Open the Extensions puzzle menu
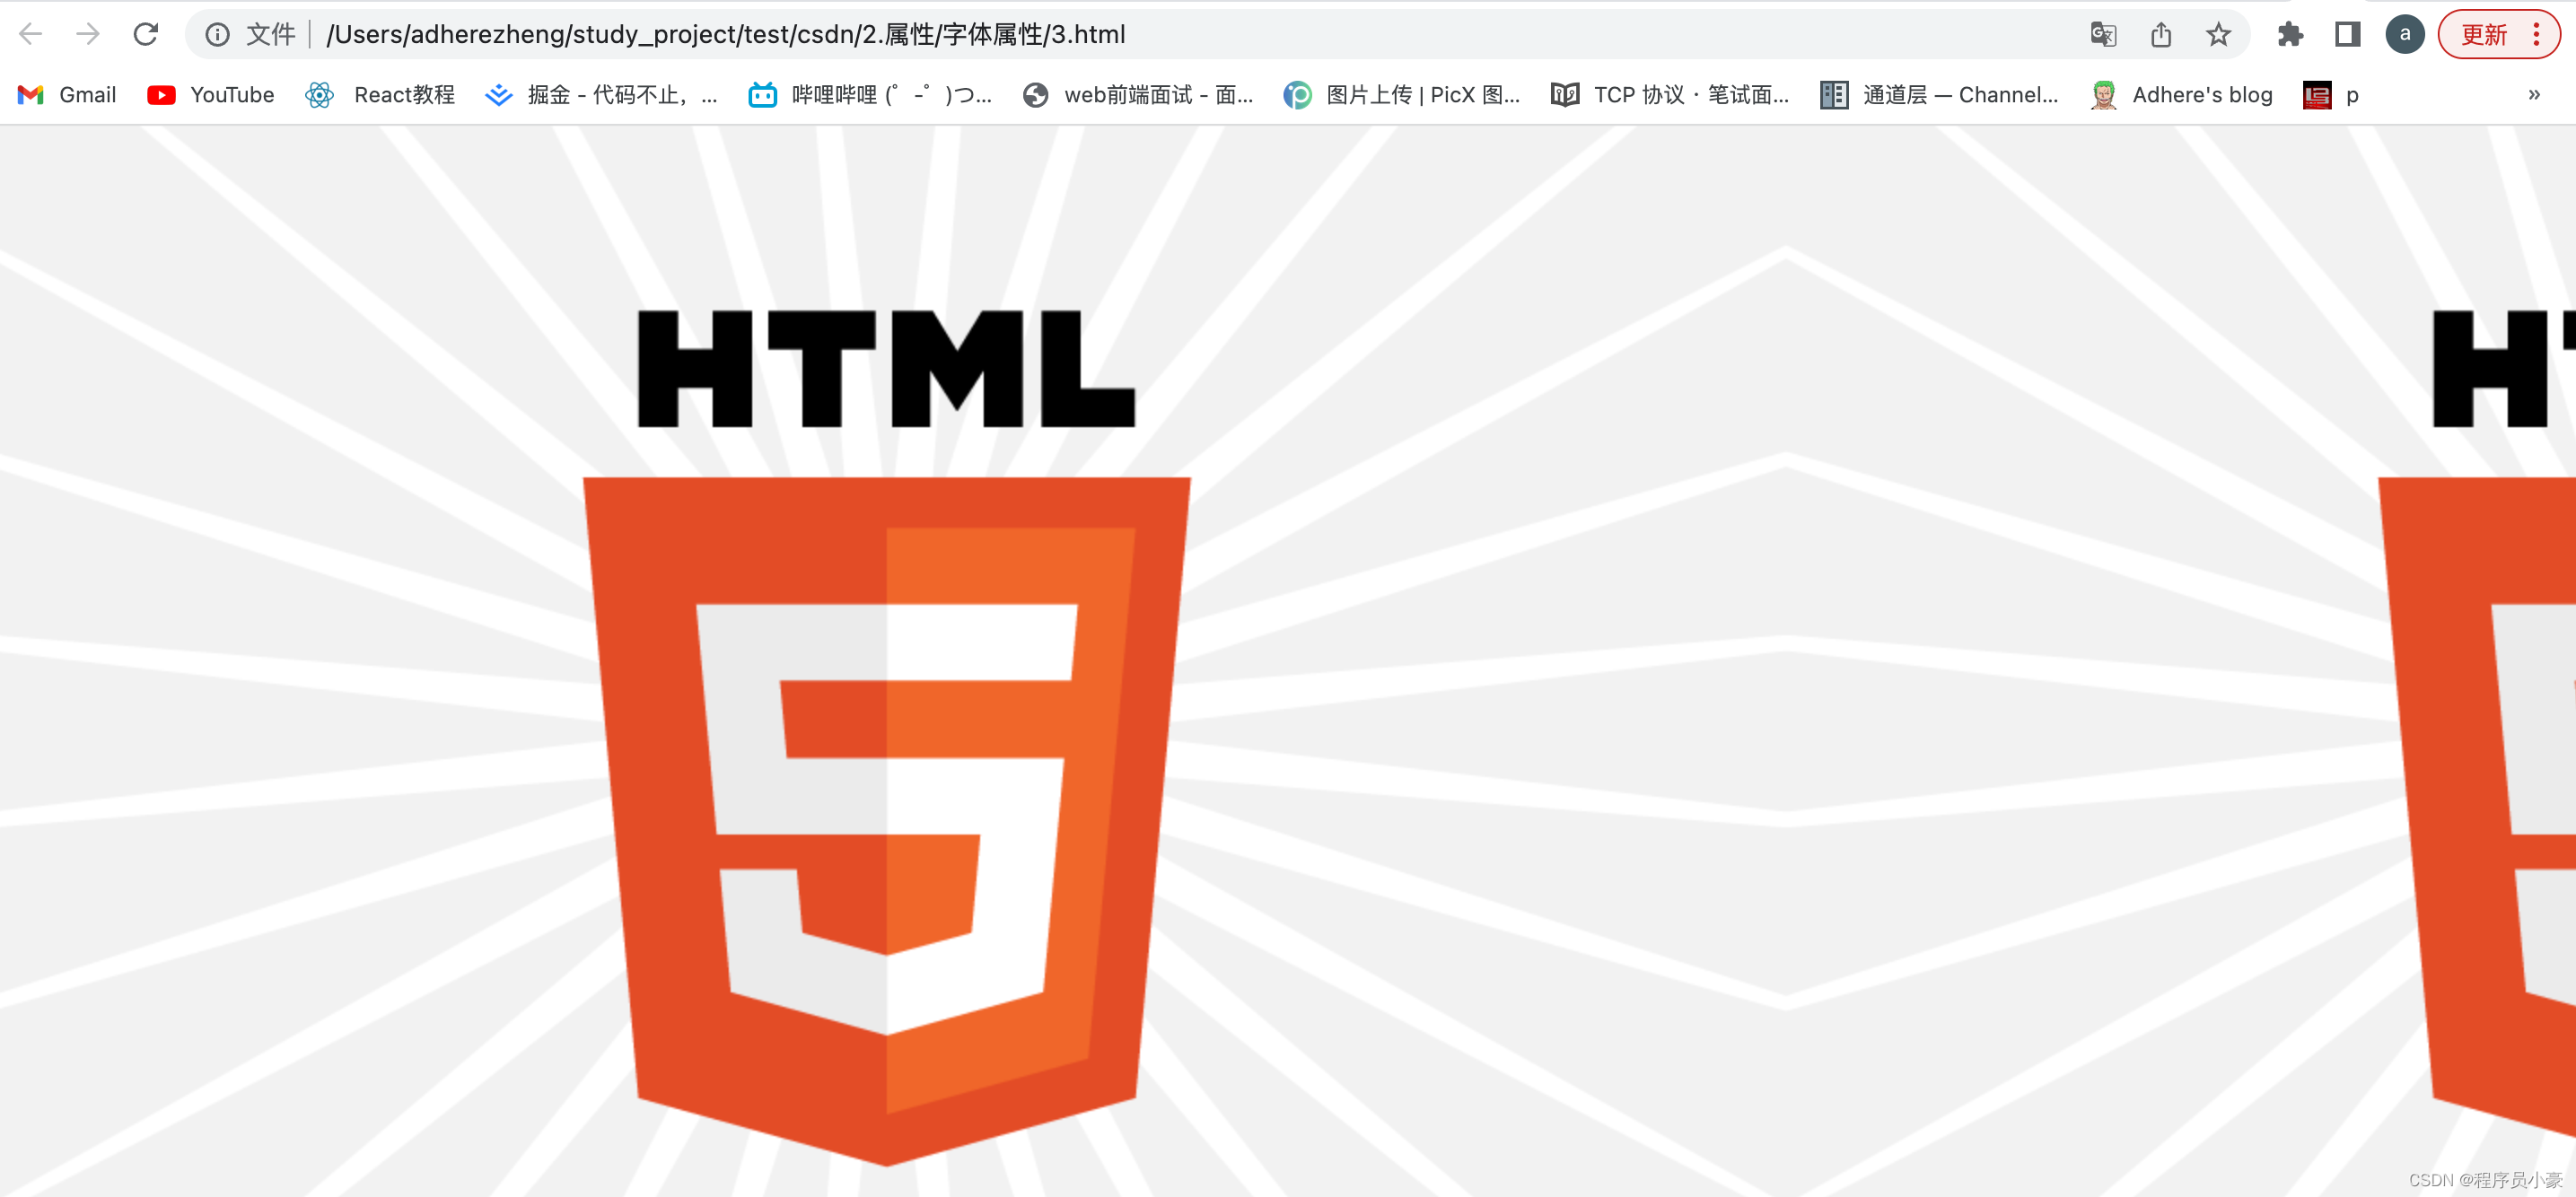2576x1197 pixels. (x=2290, y=35)
